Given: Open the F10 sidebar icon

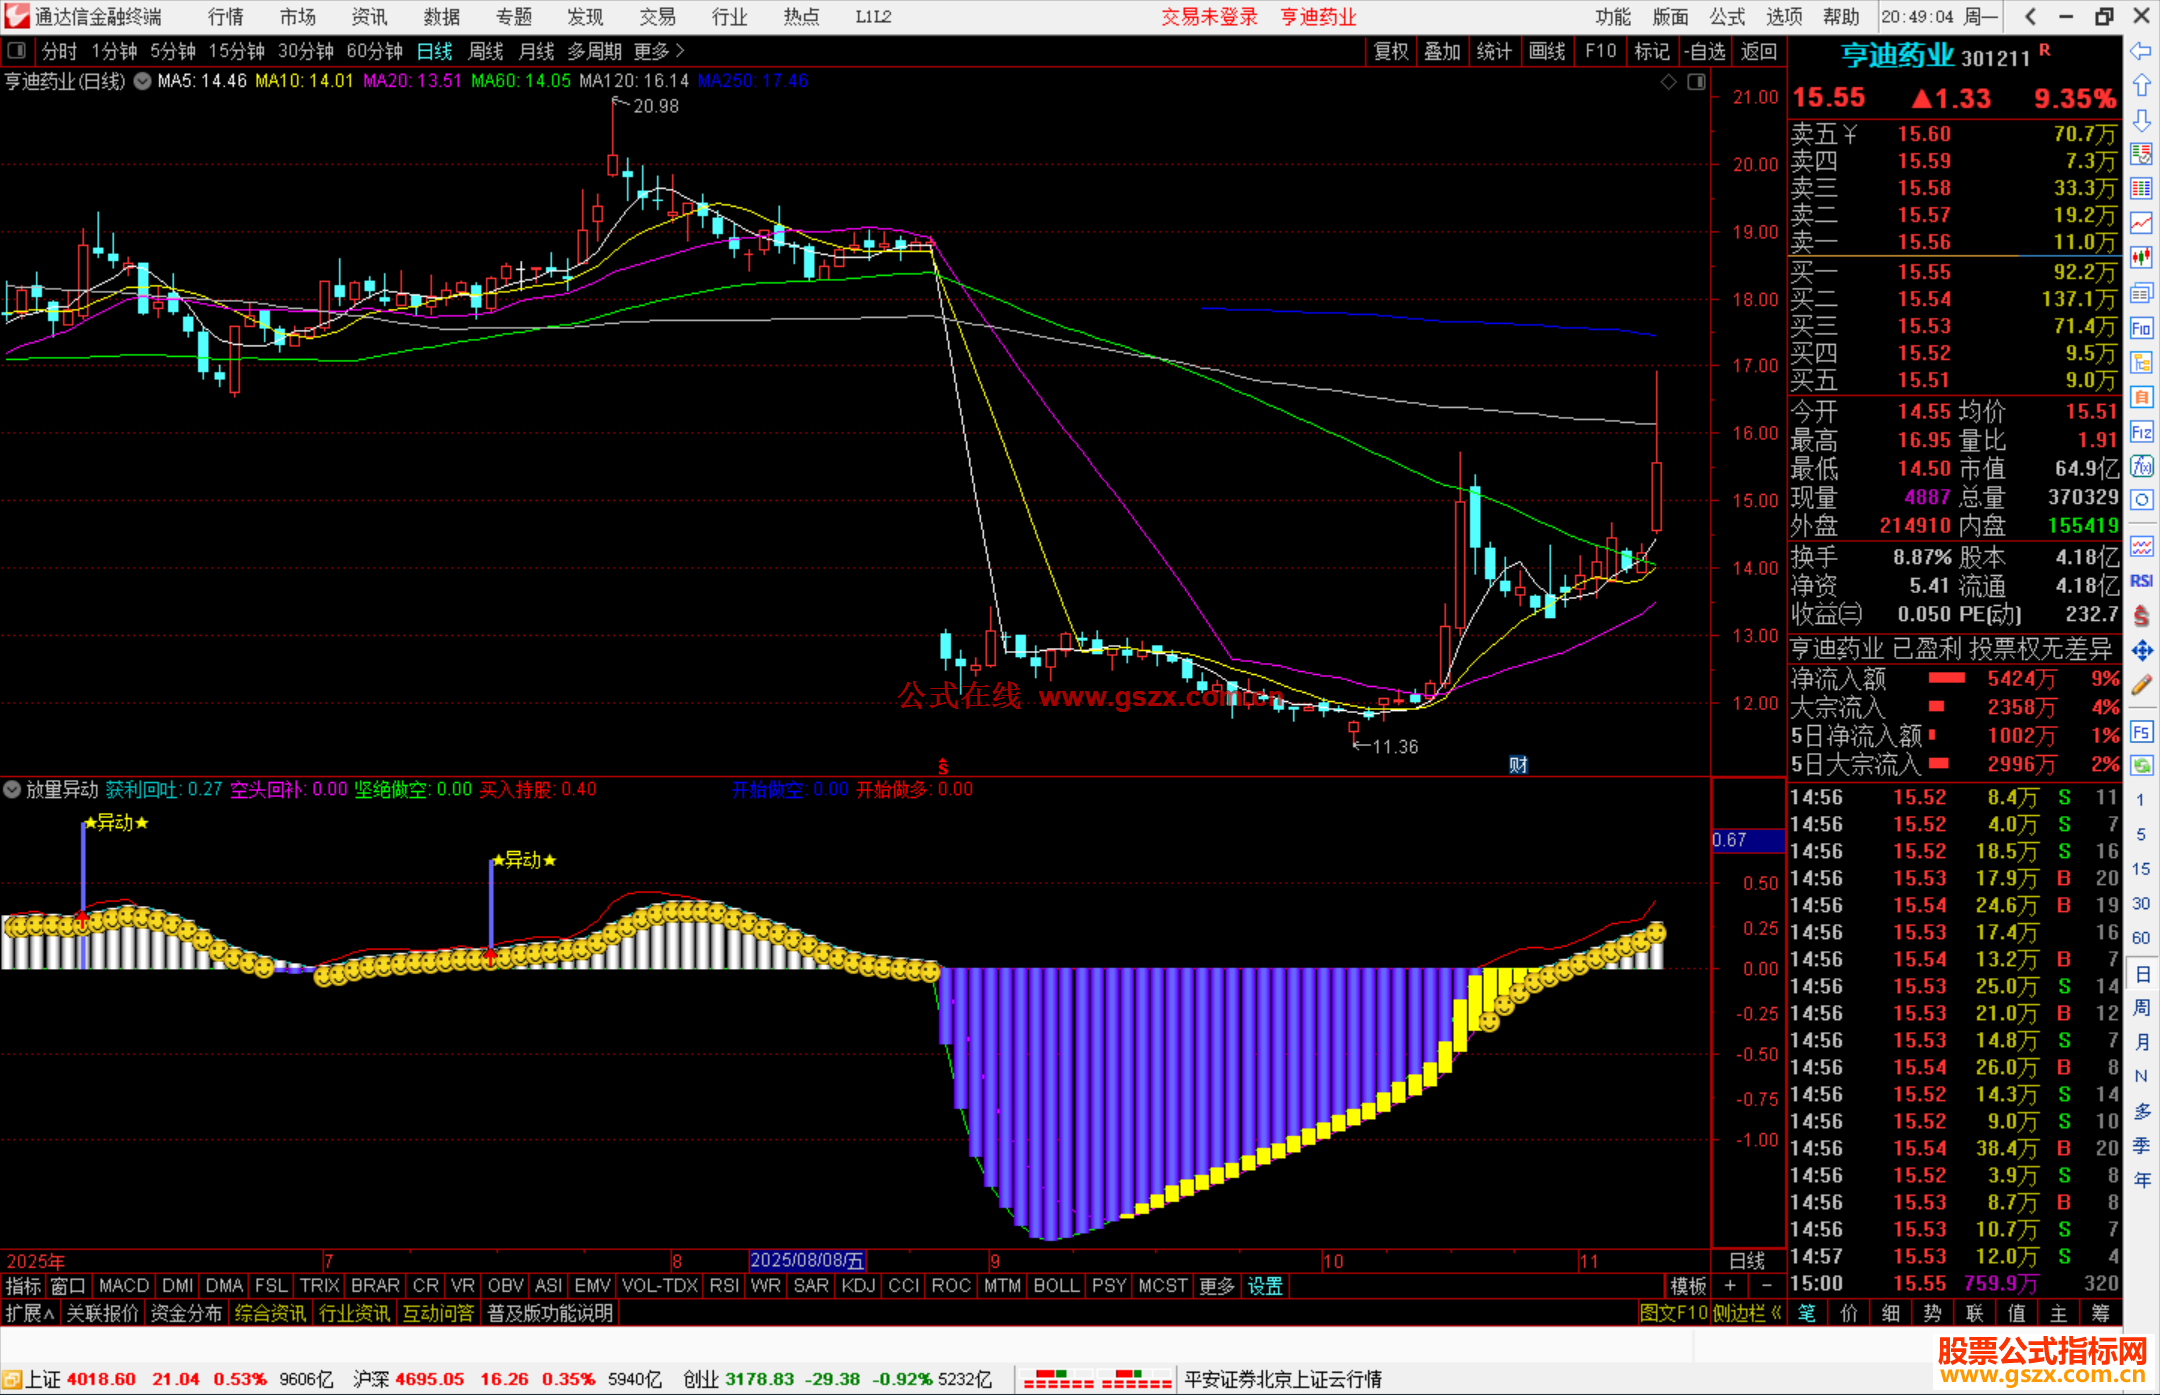Looking at the screenshot, I should [x=2141, y=328].
